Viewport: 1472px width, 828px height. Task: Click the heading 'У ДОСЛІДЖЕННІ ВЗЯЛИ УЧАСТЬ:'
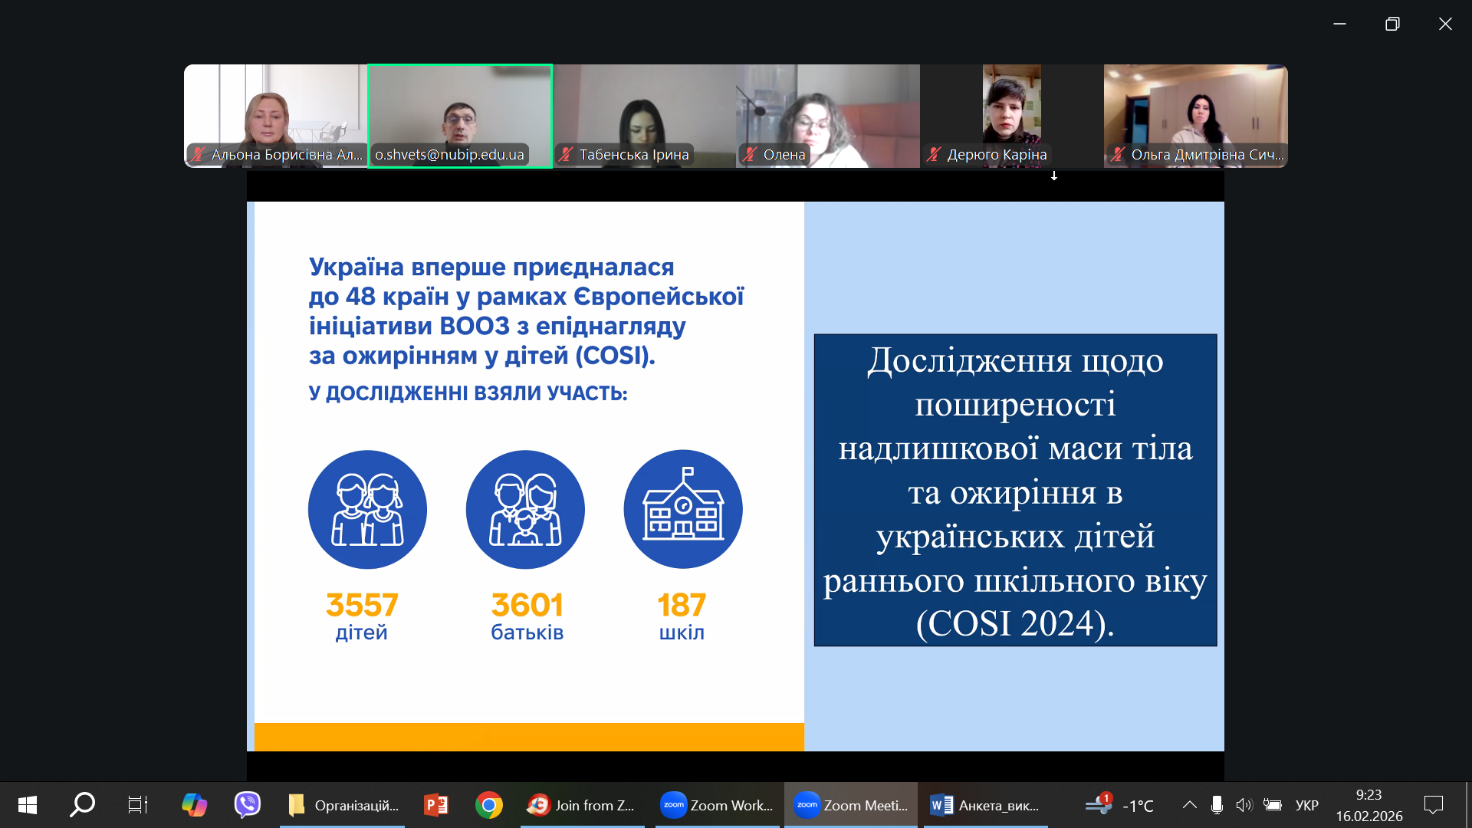(x=468, y=393)
